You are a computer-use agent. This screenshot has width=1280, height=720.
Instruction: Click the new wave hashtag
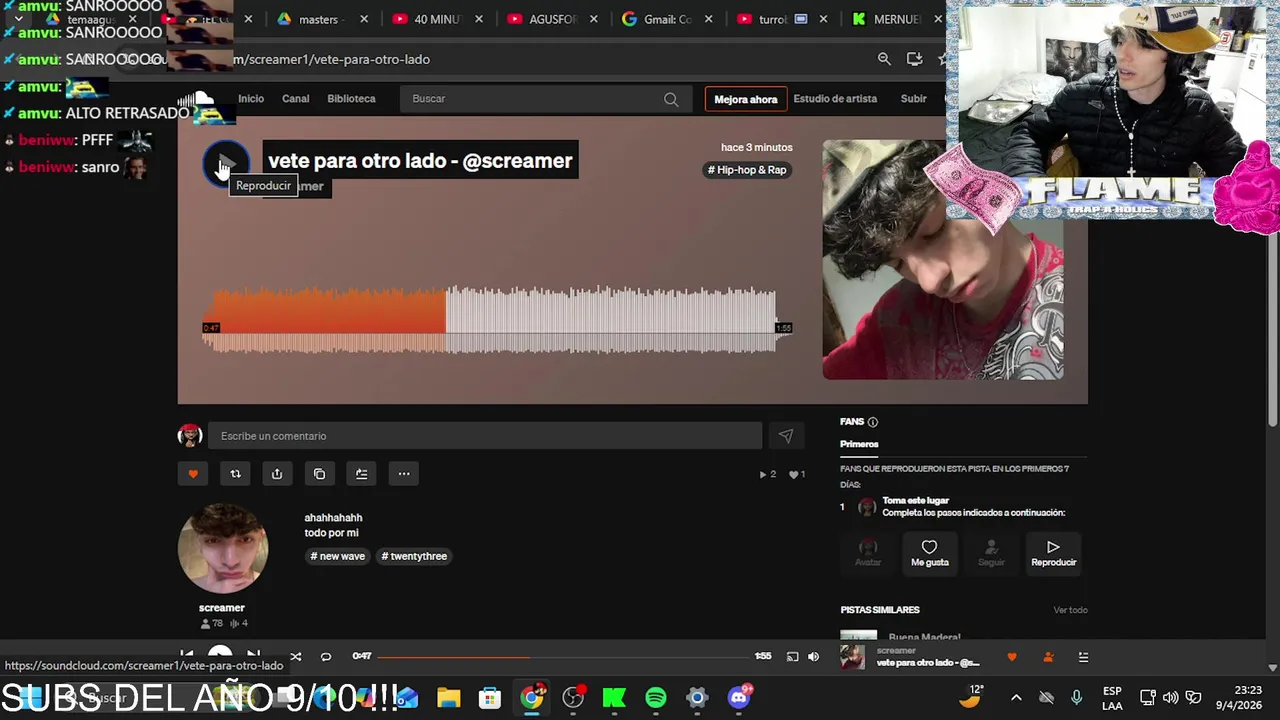338,556
